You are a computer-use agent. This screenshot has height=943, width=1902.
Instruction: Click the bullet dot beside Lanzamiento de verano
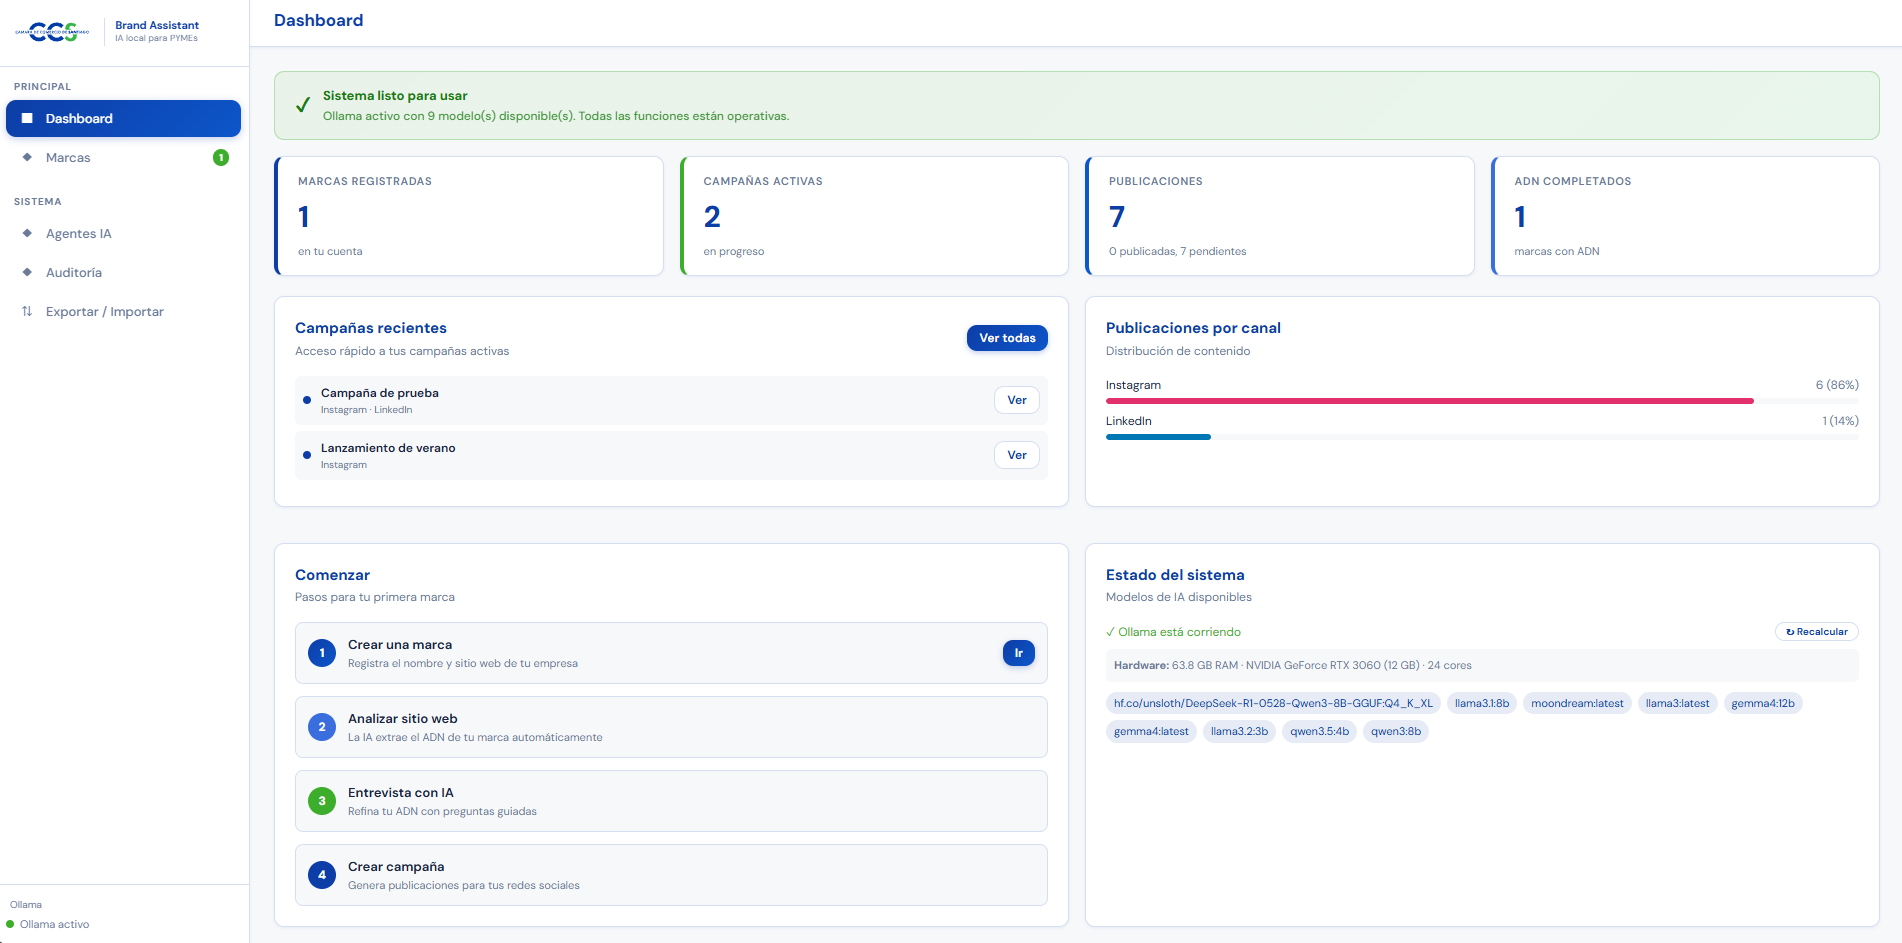(x=307, y=455)
